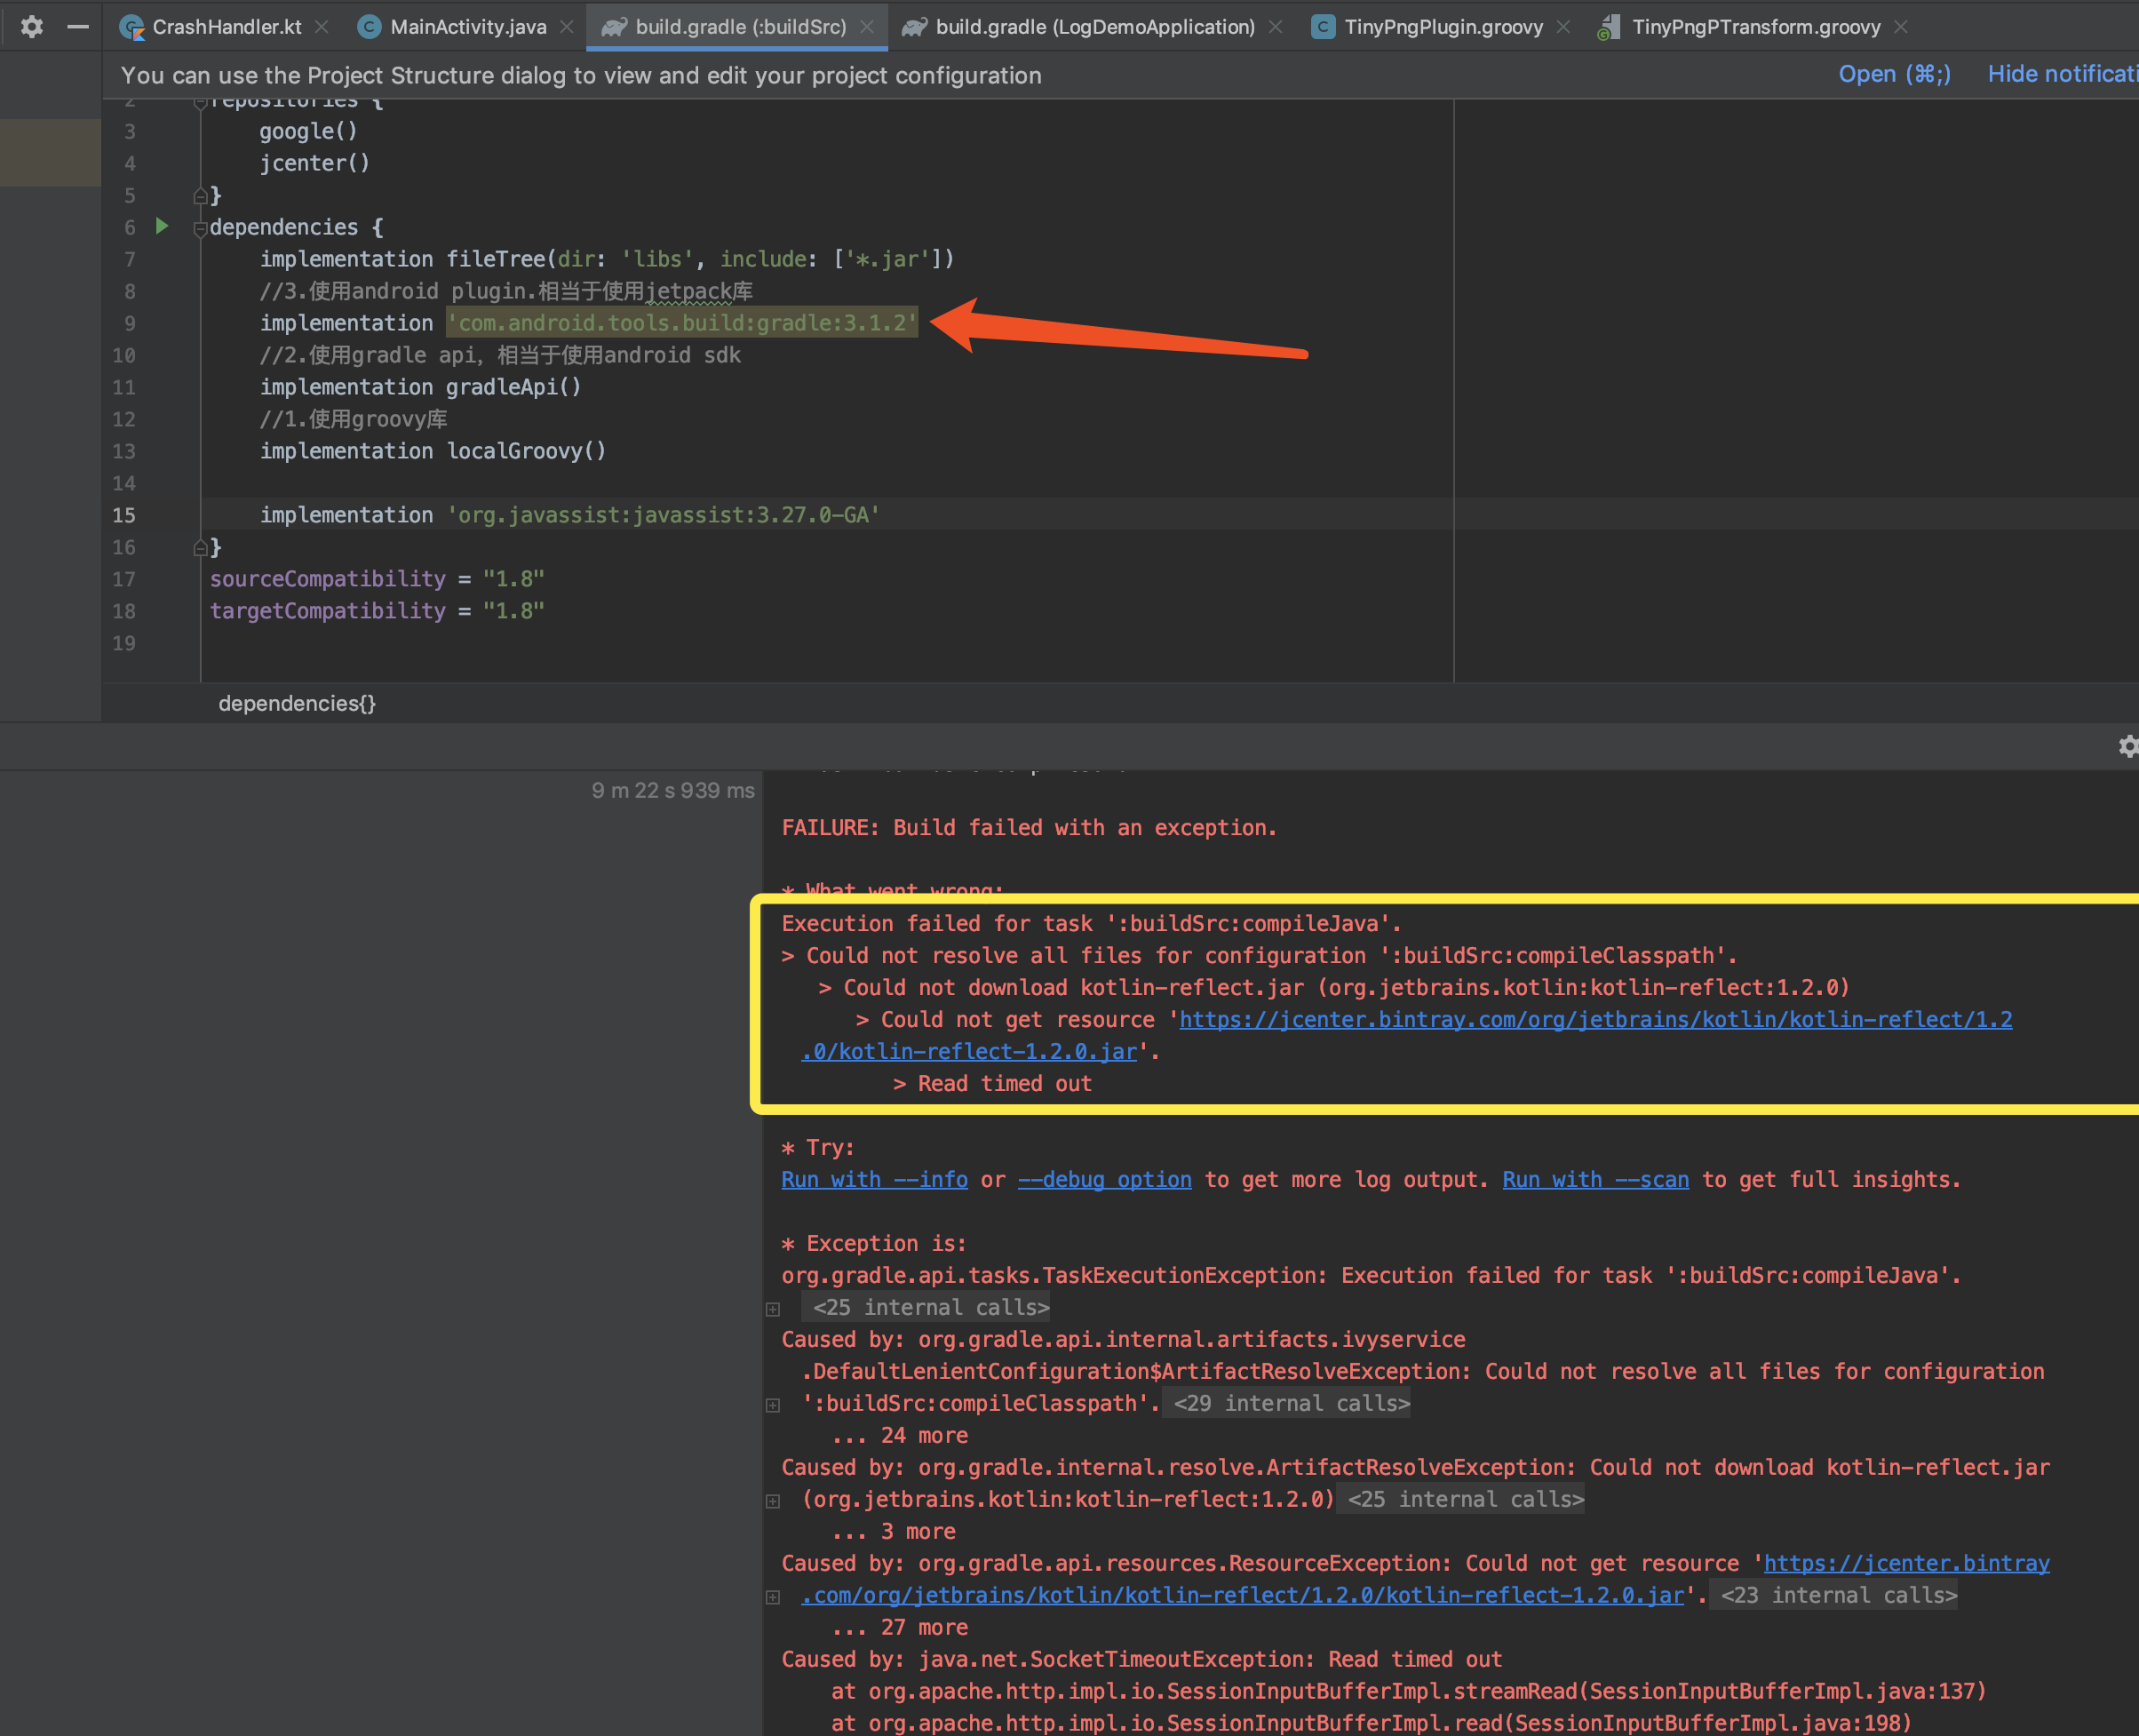Click the class icon on TinyPngPlugin.groovy tab
Screen dimensions: 2139x1736
[x=1323, y=27]
